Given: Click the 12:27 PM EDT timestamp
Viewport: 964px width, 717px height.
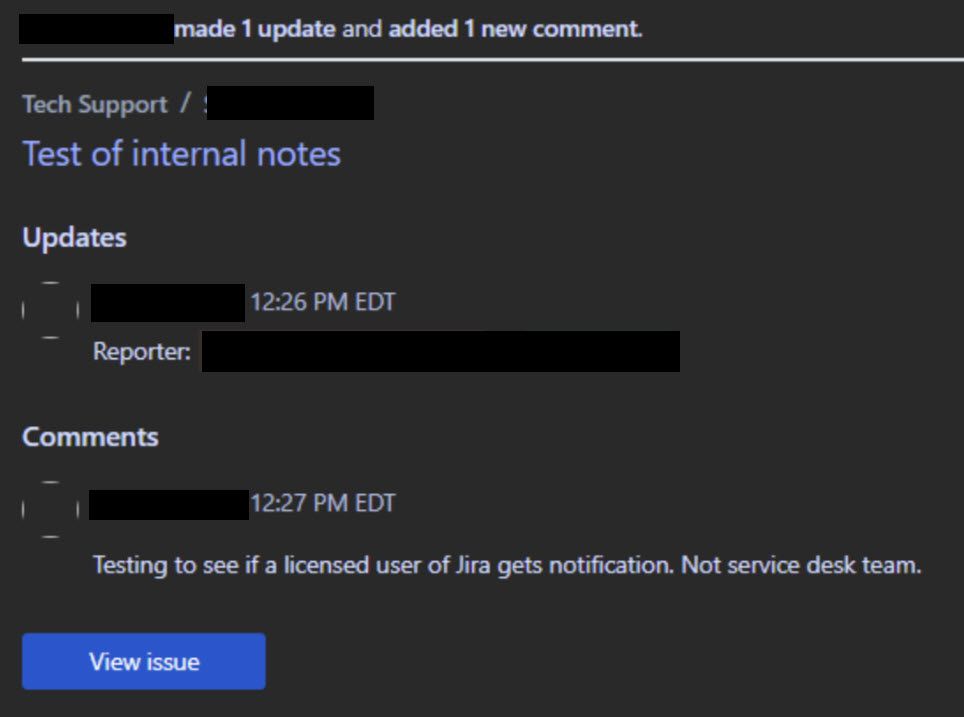Looking at the screenshot, I should pyautogui.click(x=322, y=503).
